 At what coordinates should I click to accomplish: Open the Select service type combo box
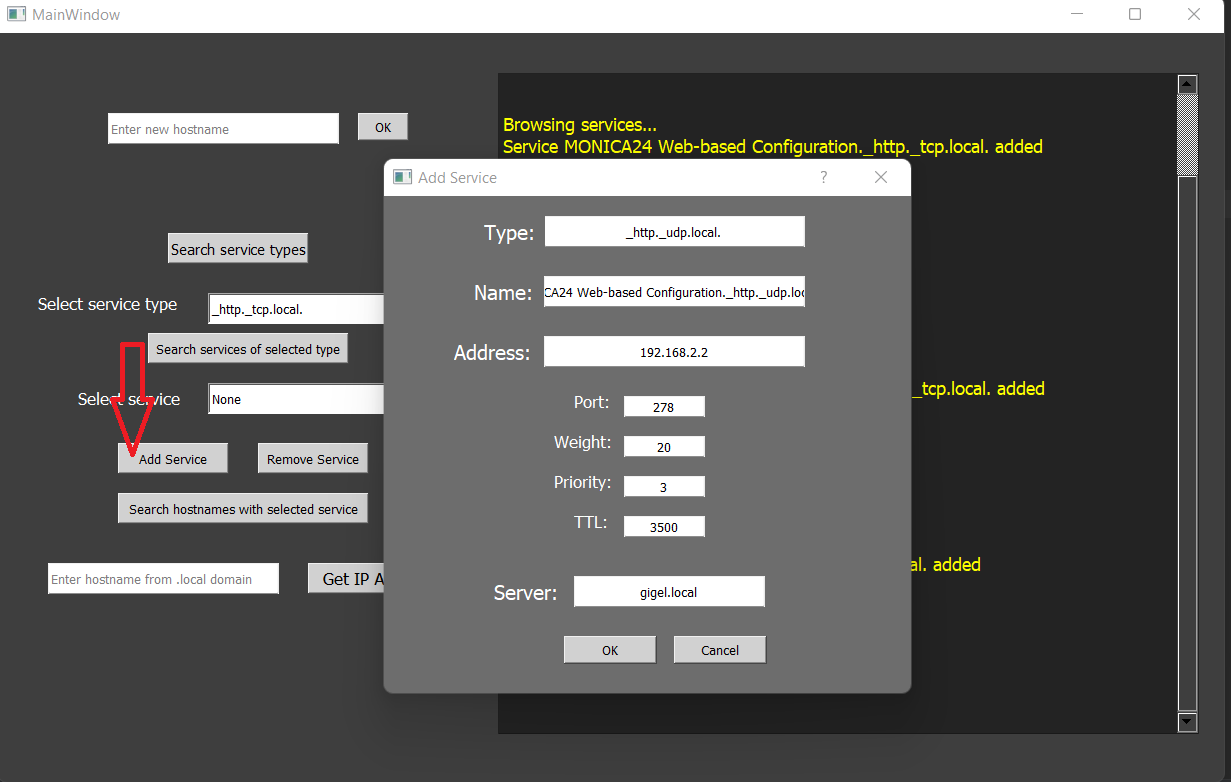pyautogui.click(x=296, y=309)
